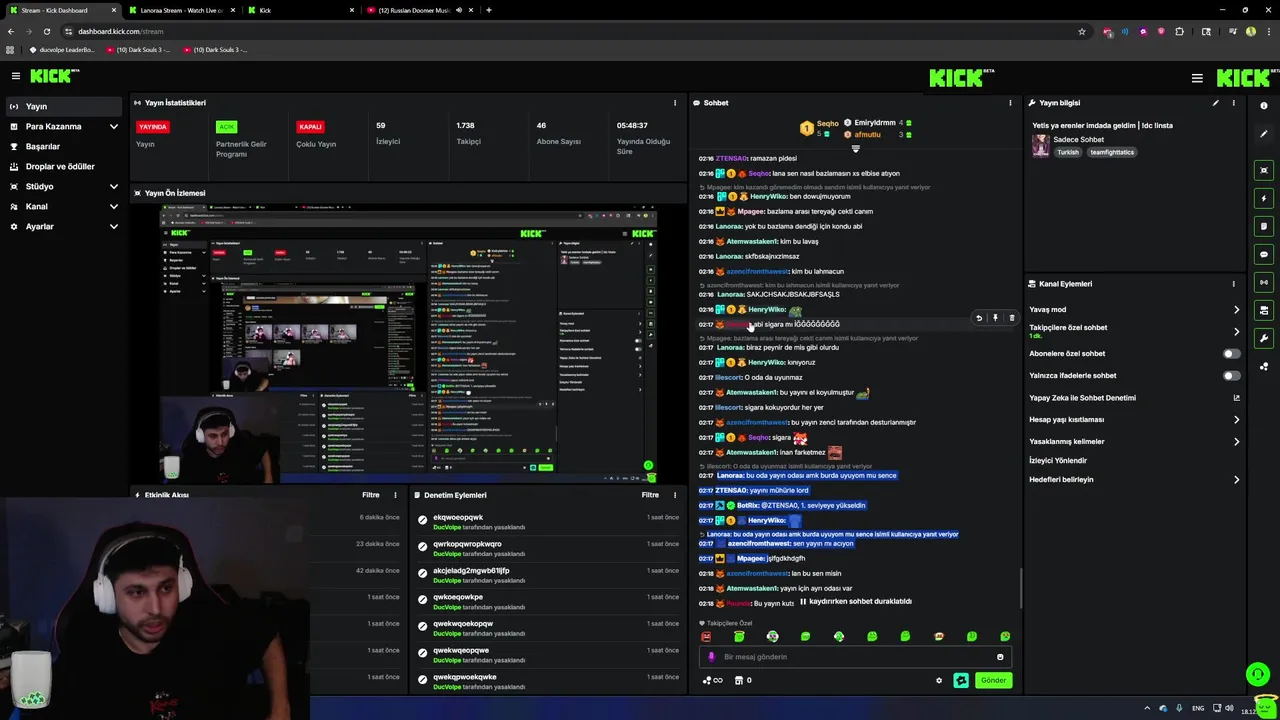The height and width of the screenshot is (720, 1280).
Task: Bookmark this page with star icon
Action: pyautogui.click(x=1082, y=31)
